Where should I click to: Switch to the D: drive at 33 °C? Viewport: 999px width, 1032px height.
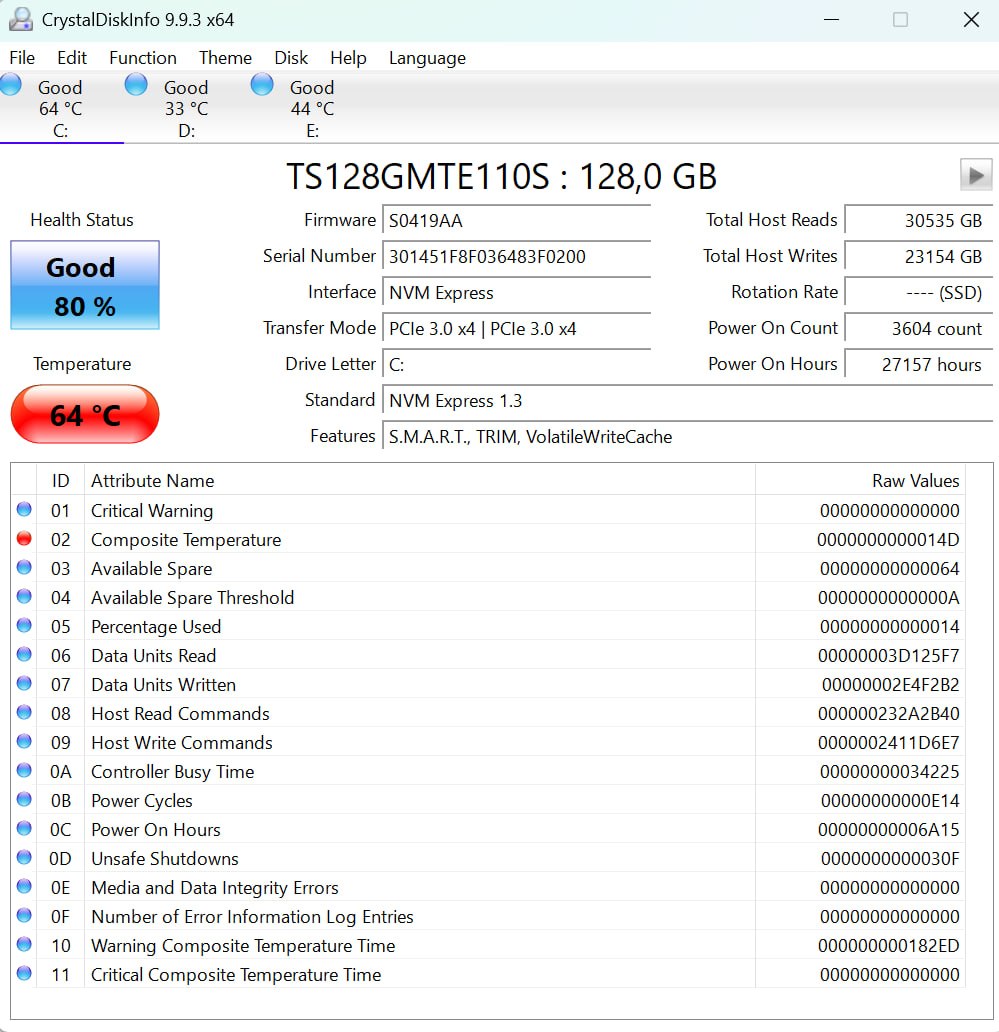click(x=186, y=108)
